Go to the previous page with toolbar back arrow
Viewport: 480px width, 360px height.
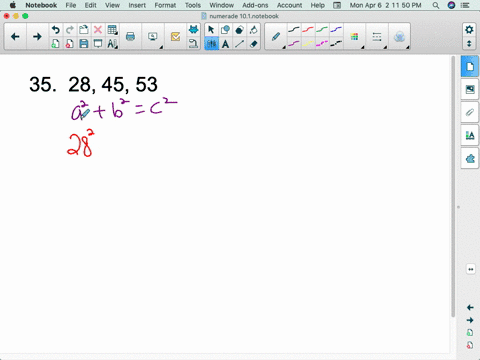(15, 37)
